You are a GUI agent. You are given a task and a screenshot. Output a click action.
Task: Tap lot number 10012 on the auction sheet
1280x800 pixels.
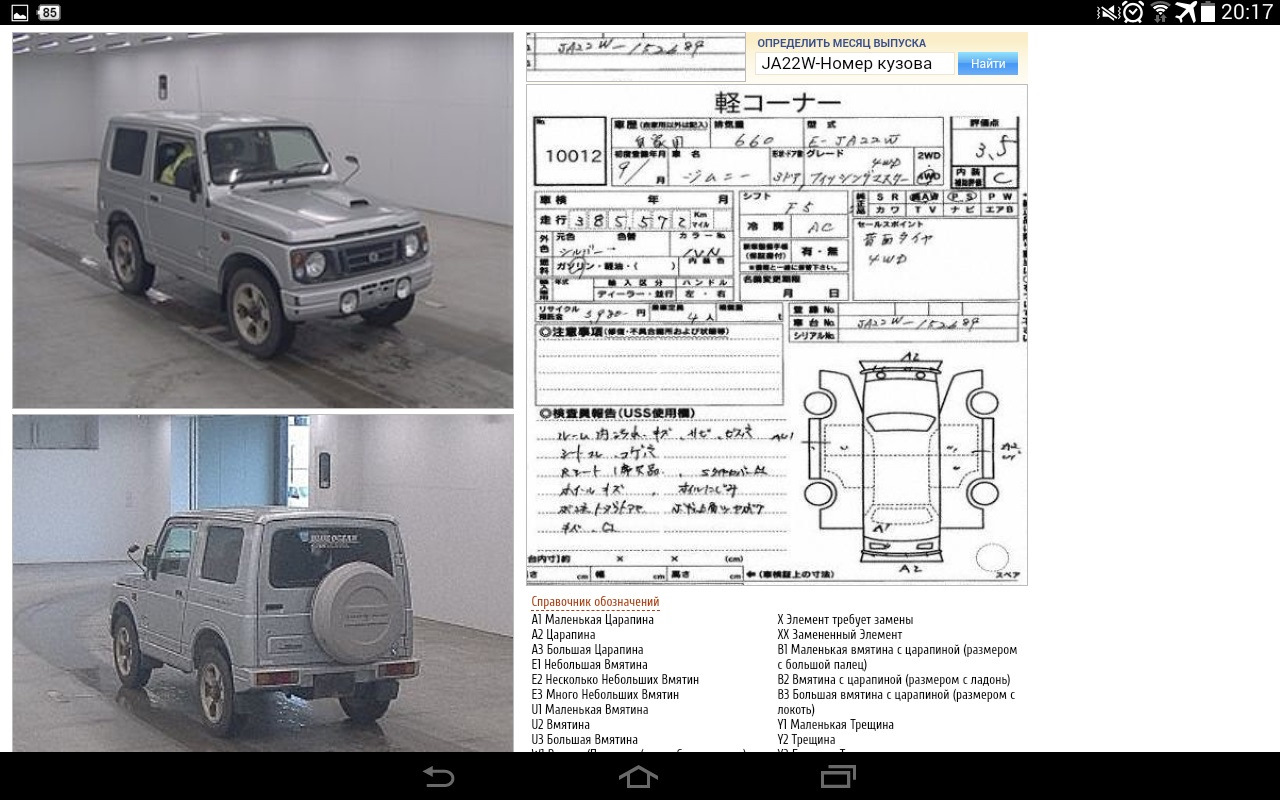tap(573, 156)
